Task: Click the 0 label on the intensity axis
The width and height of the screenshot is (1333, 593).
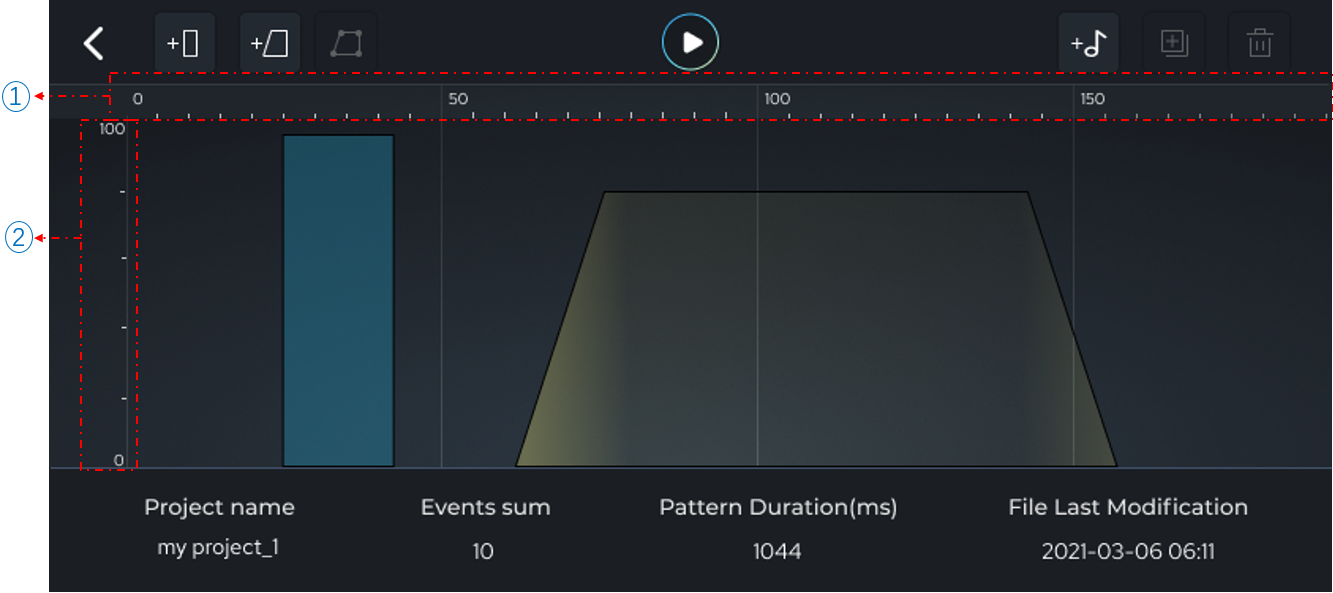Action: point(118,460)
